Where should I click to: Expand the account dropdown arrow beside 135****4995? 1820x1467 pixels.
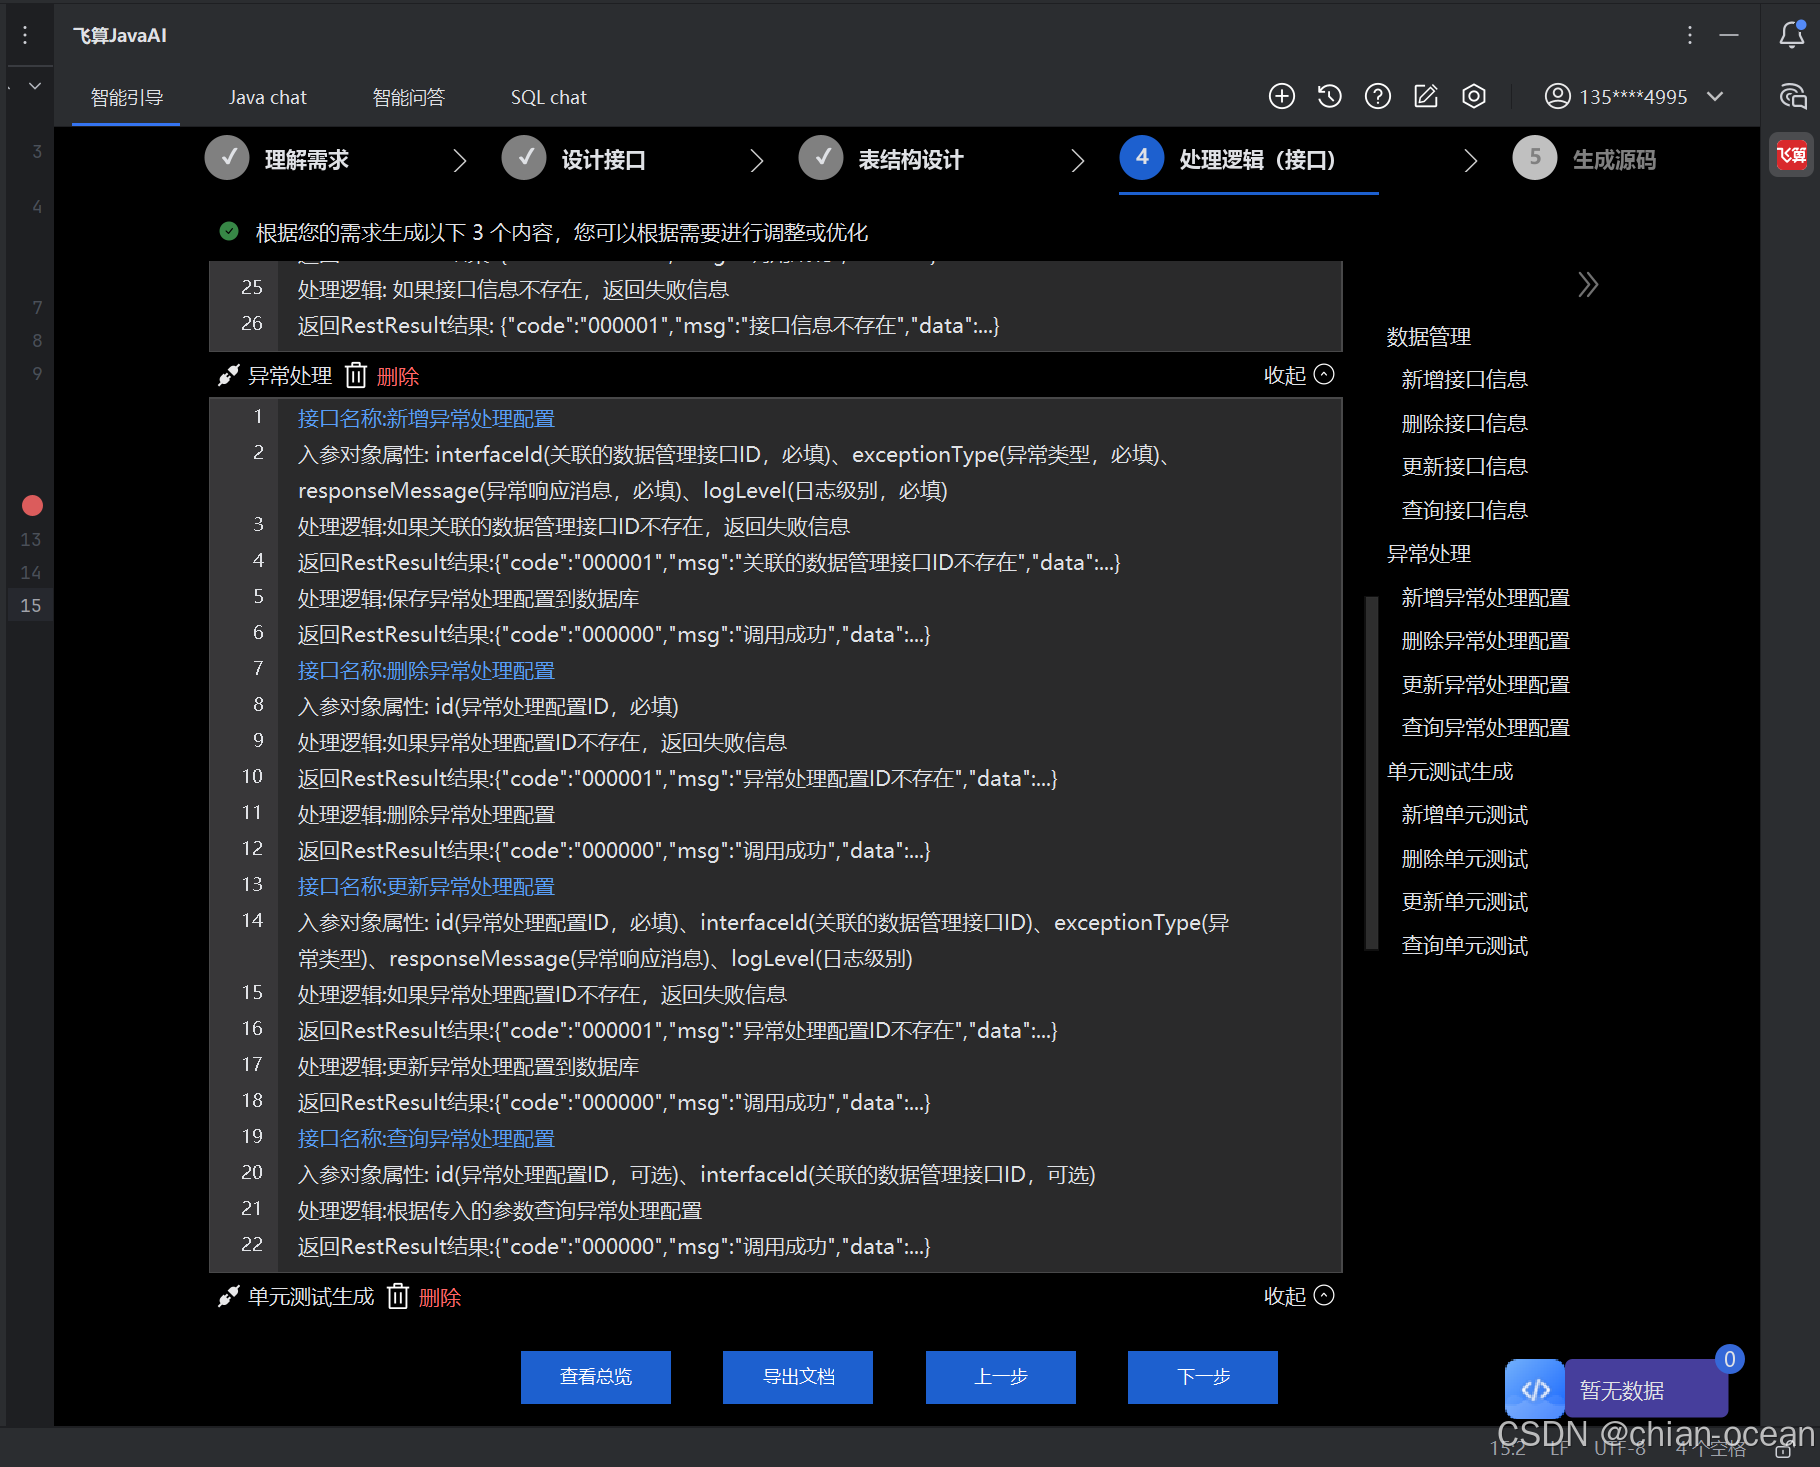(1715, 96)
